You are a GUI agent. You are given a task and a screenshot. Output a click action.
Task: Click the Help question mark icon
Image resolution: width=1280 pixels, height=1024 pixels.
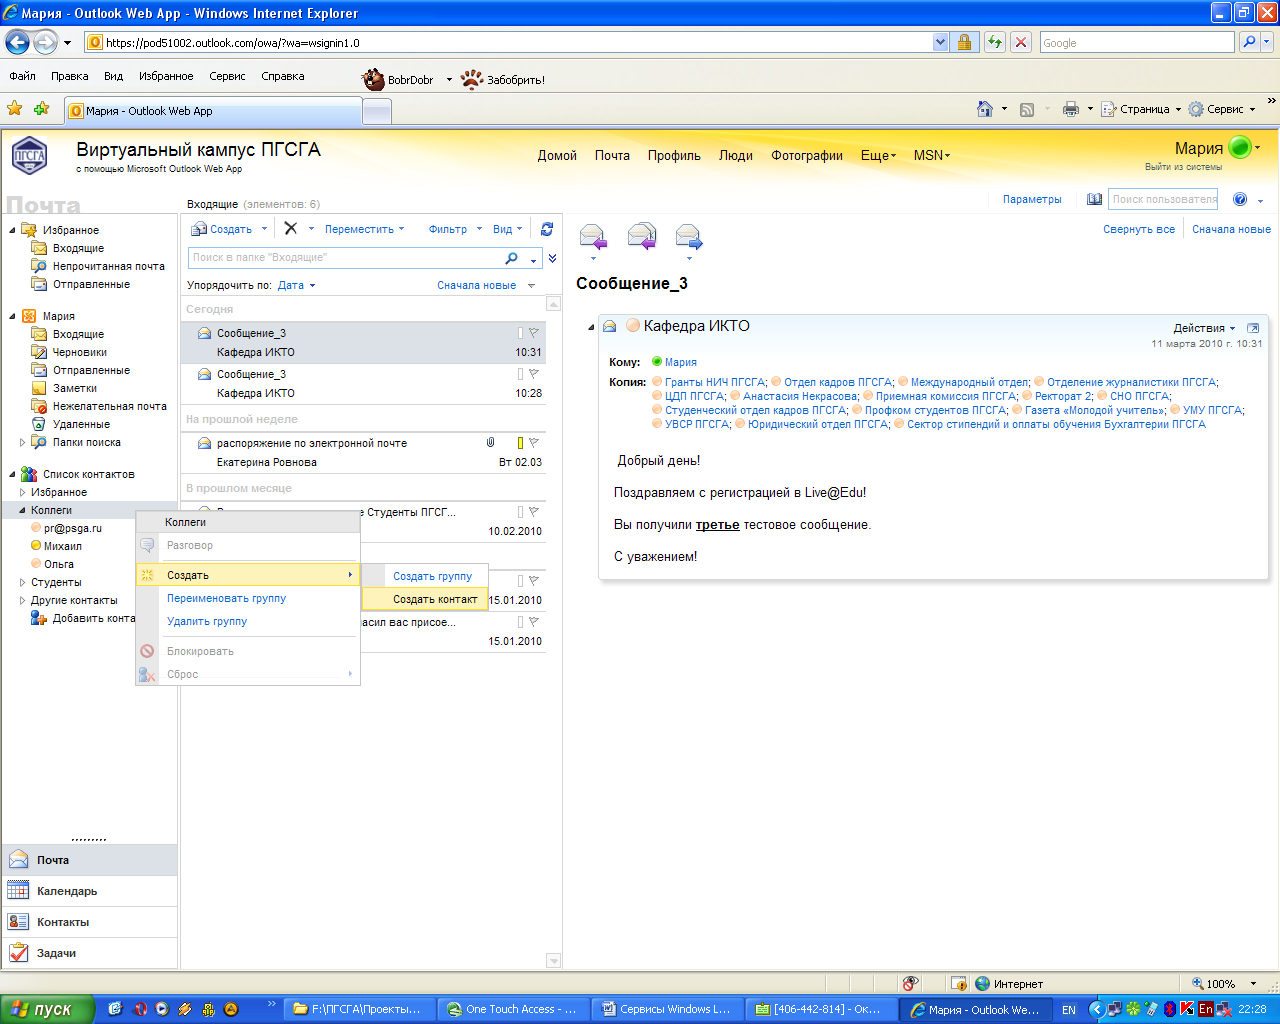pyautogui.click(x=1240, y=199)
